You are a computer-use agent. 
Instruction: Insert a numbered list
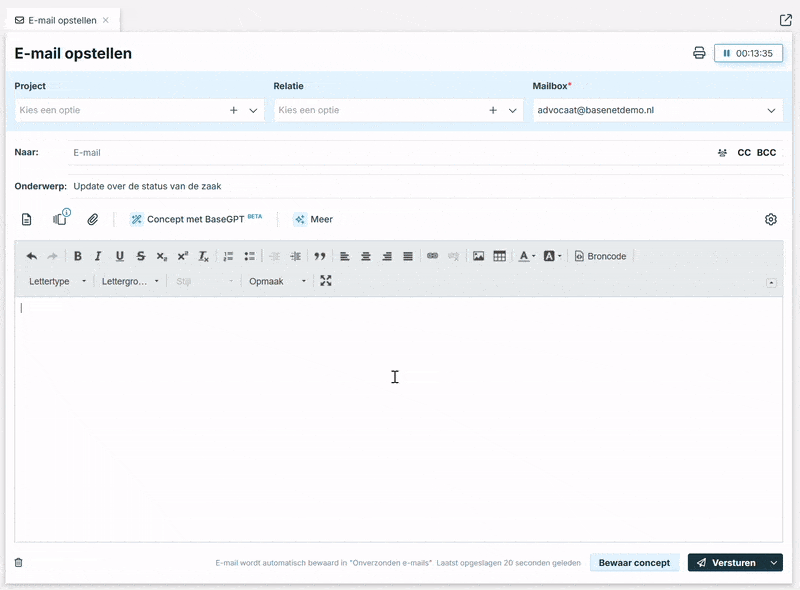pyautogui.click(x=228, y=256)
